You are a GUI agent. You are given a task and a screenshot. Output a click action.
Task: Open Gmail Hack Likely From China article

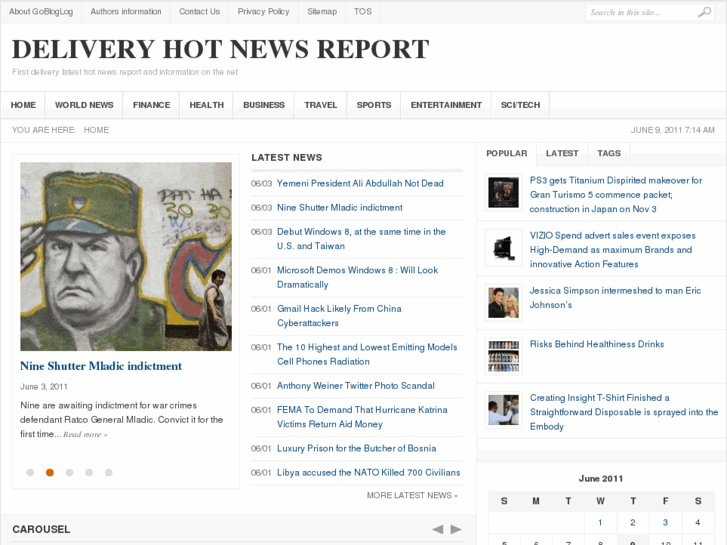339,315
